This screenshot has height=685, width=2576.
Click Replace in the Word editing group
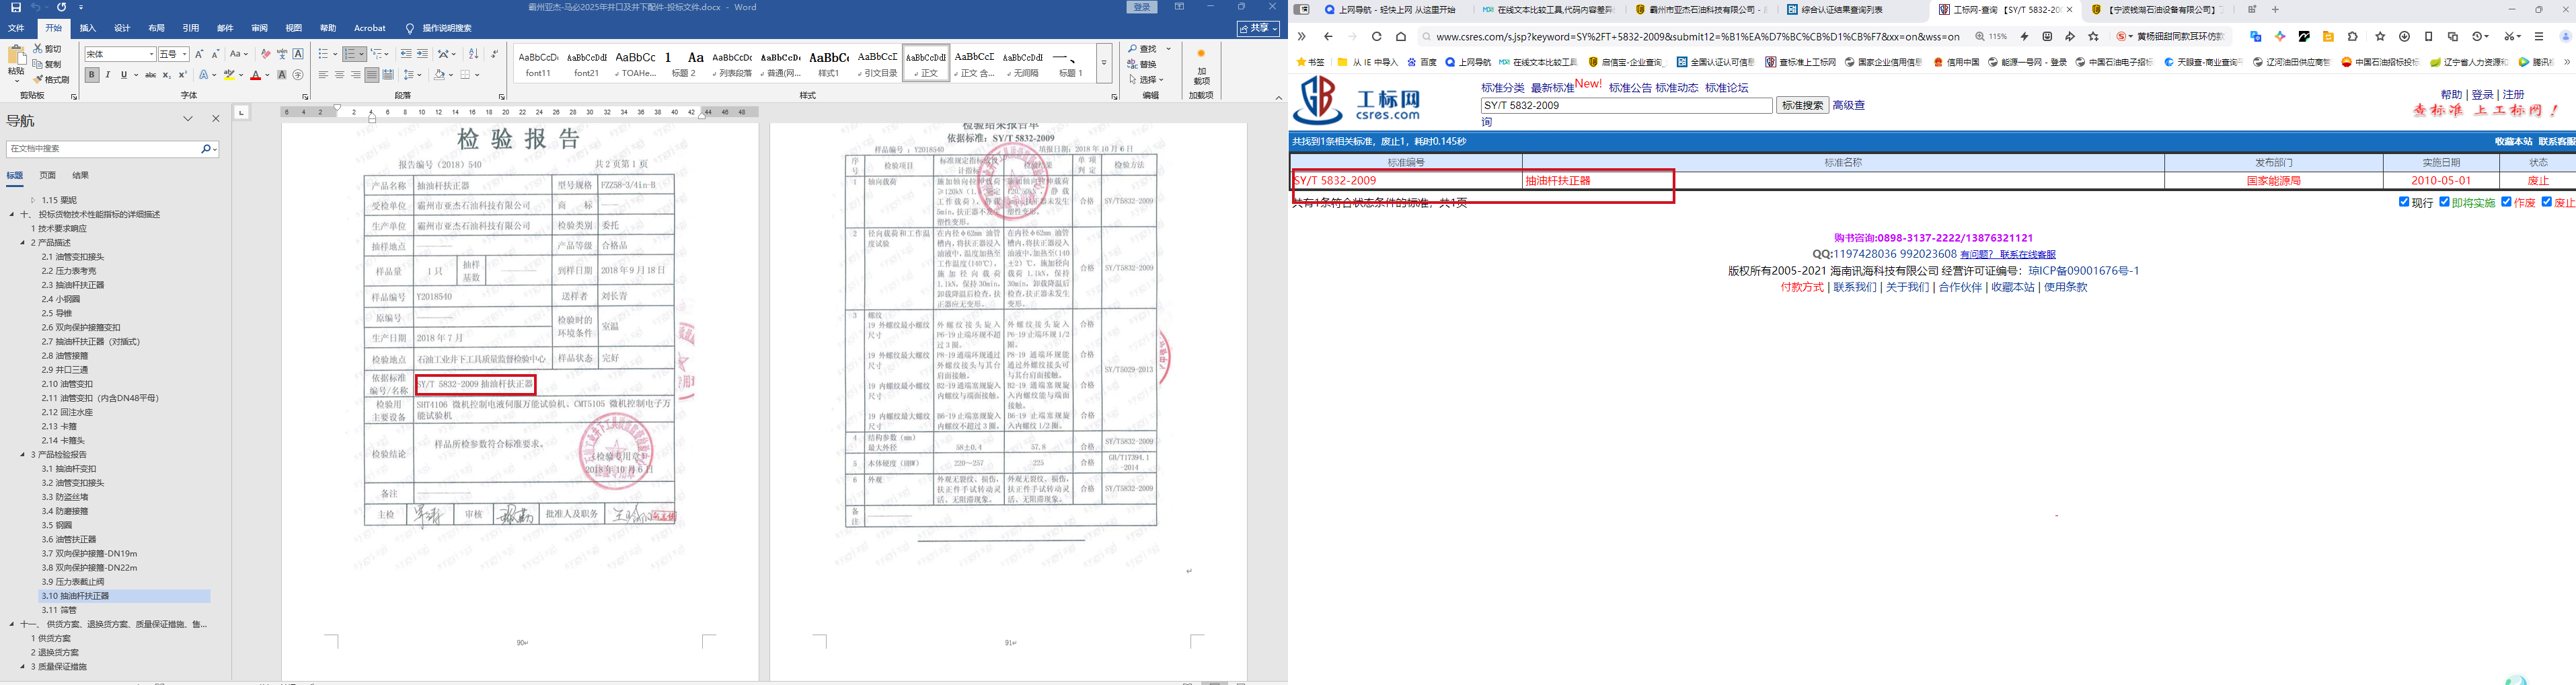tap(1143, 64)
